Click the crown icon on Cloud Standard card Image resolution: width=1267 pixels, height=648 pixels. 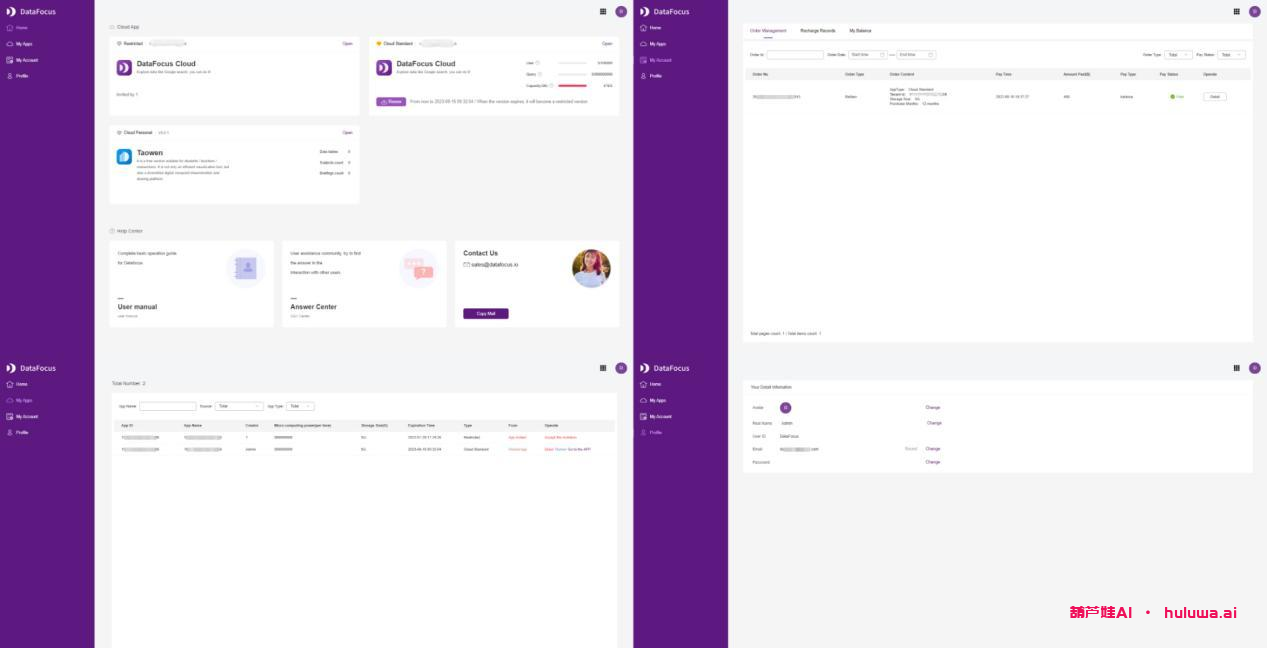click(x=379, y=44)
